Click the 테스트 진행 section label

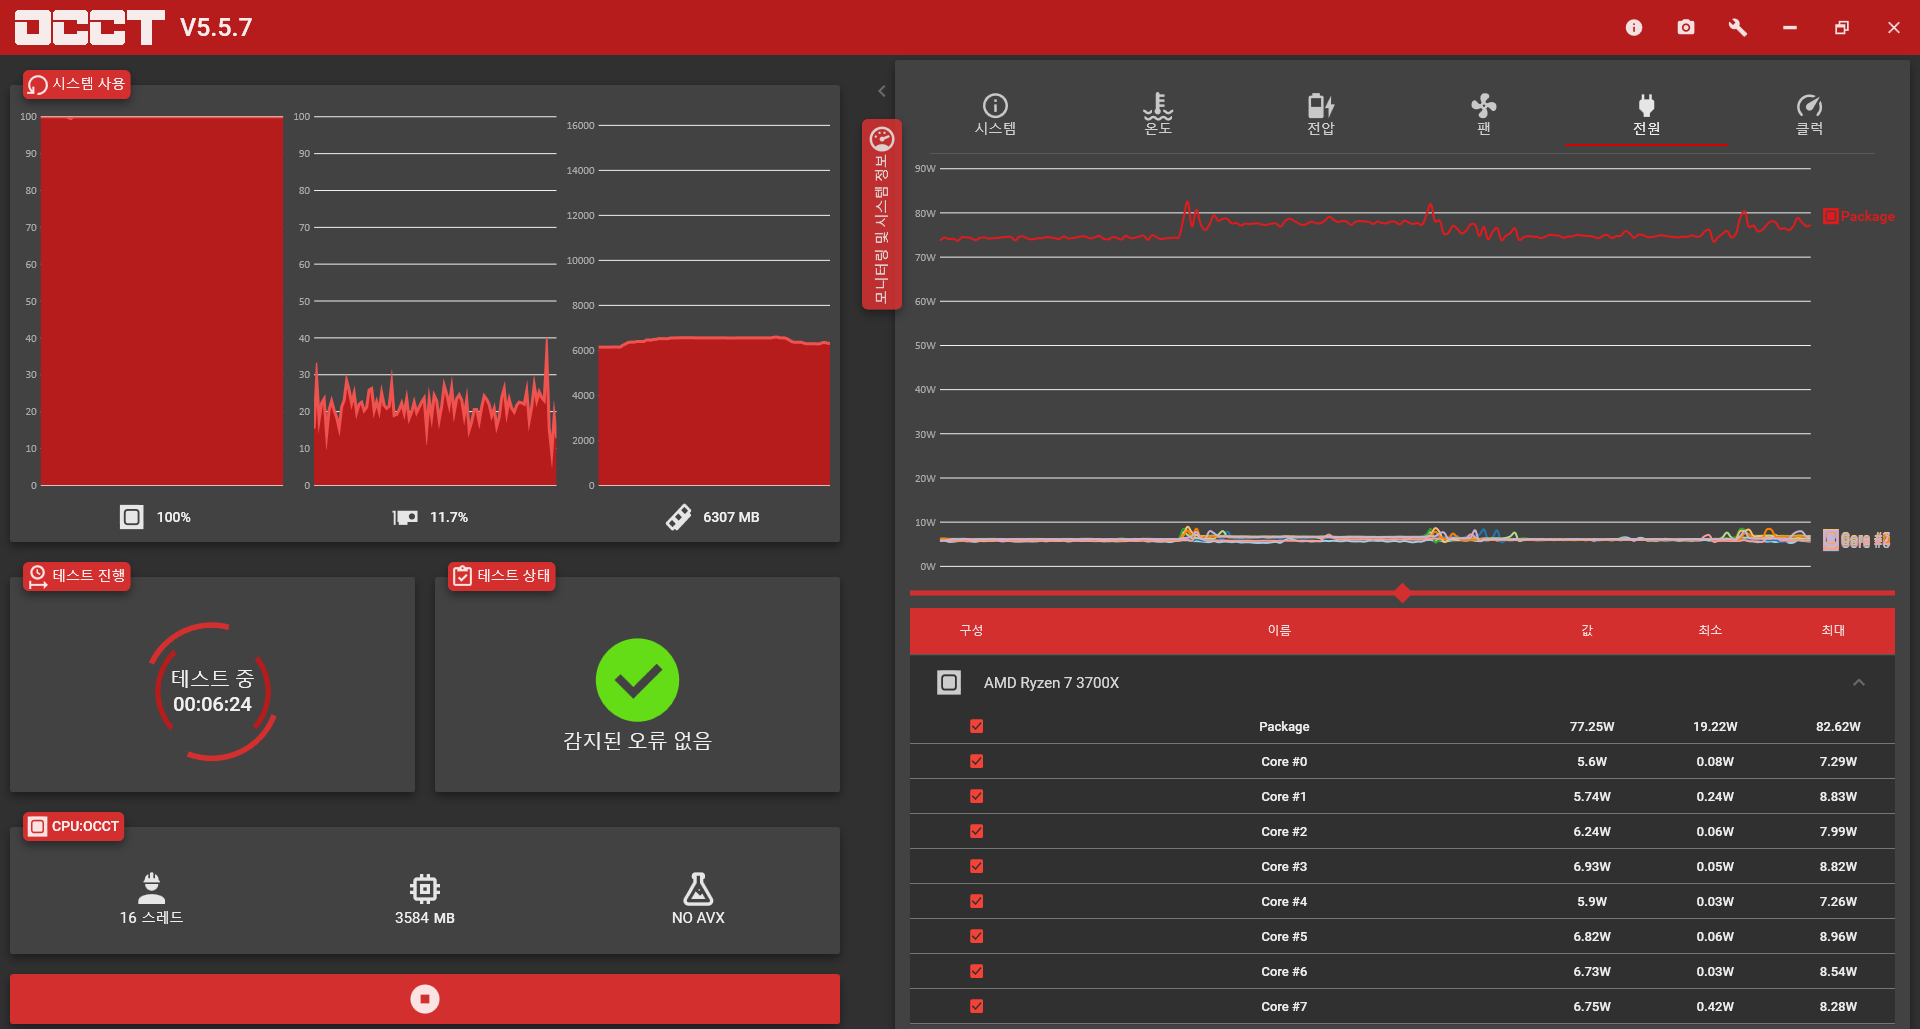tap(77, 575)
